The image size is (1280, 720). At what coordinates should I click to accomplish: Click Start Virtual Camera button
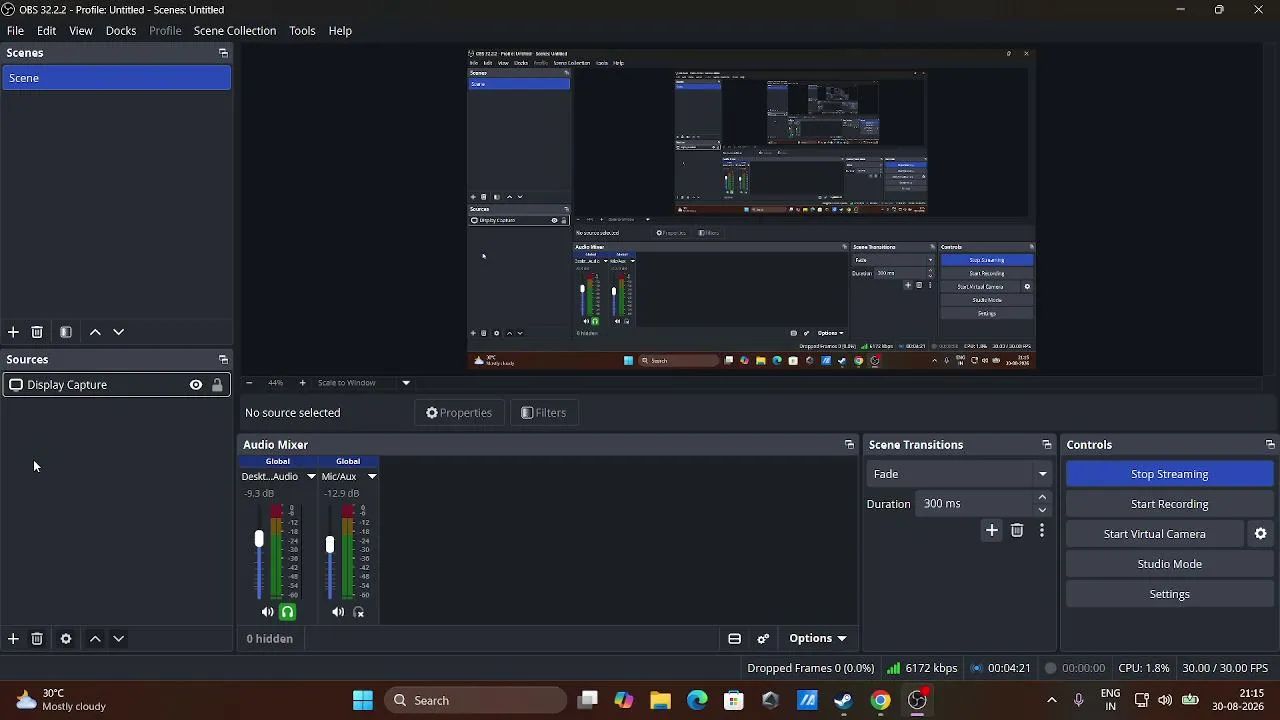(x=1154, y=534)
